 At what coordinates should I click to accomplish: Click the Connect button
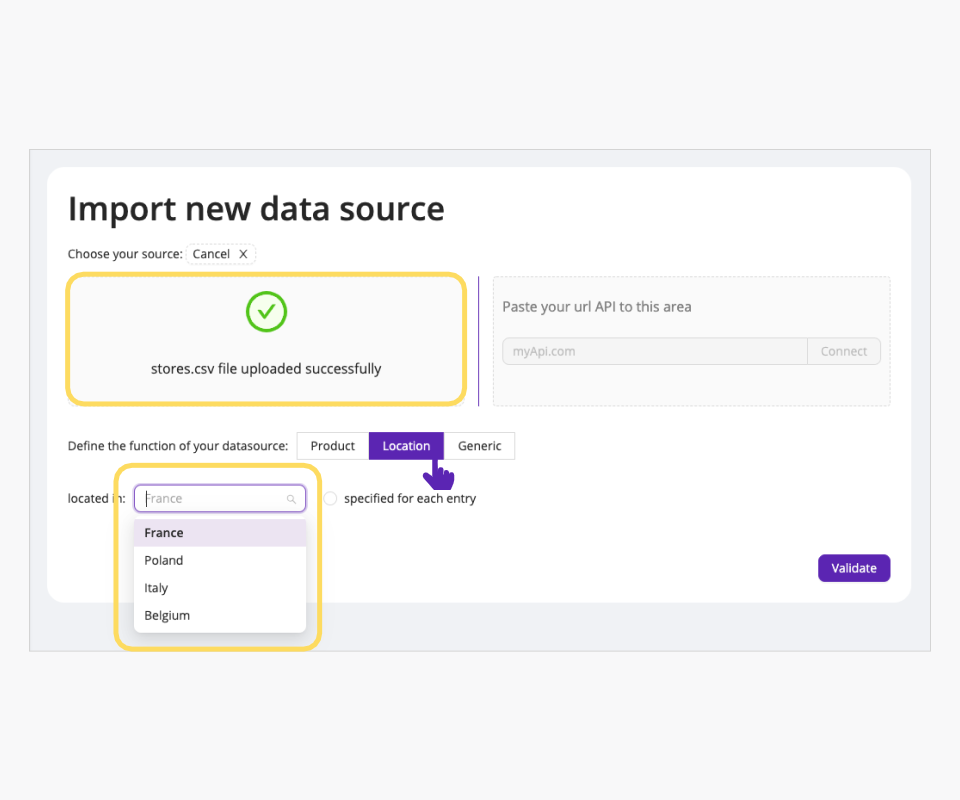(x=844, y=351)
